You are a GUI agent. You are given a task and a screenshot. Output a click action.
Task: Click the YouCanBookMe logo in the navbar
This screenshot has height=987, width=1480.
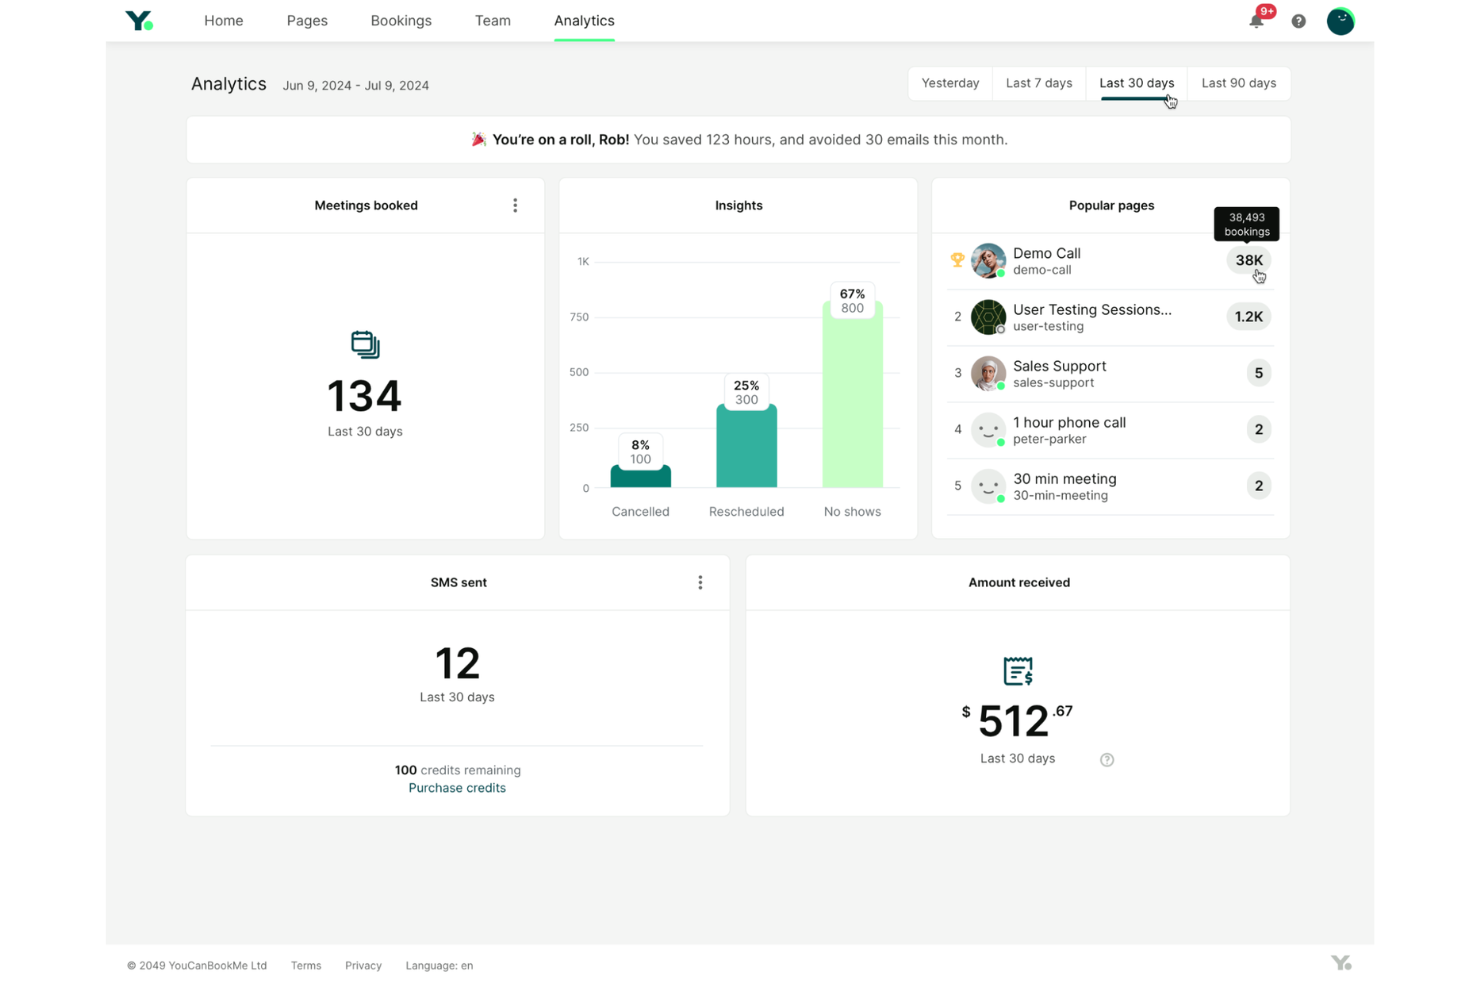[x=139, y=20]
